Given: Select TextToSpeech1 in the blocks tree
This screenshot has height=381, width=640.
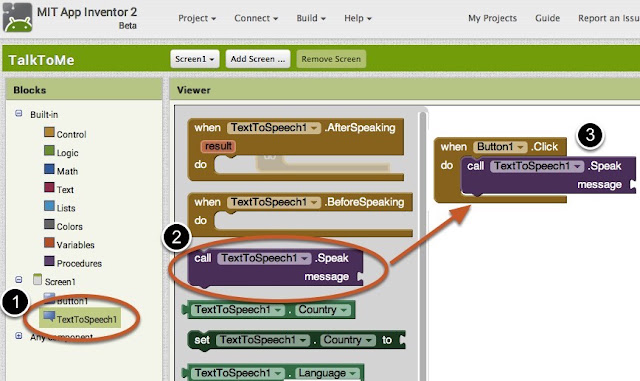Looking at the screenshot, I should [x=87, y=319].
